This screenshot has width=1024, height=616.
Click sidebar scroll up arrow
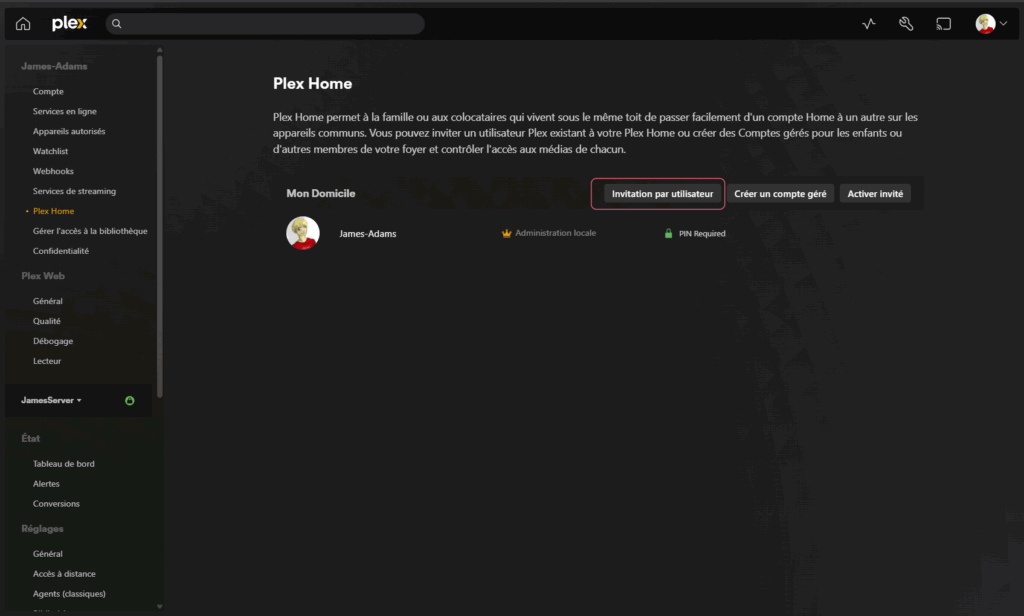pos(159,50)
